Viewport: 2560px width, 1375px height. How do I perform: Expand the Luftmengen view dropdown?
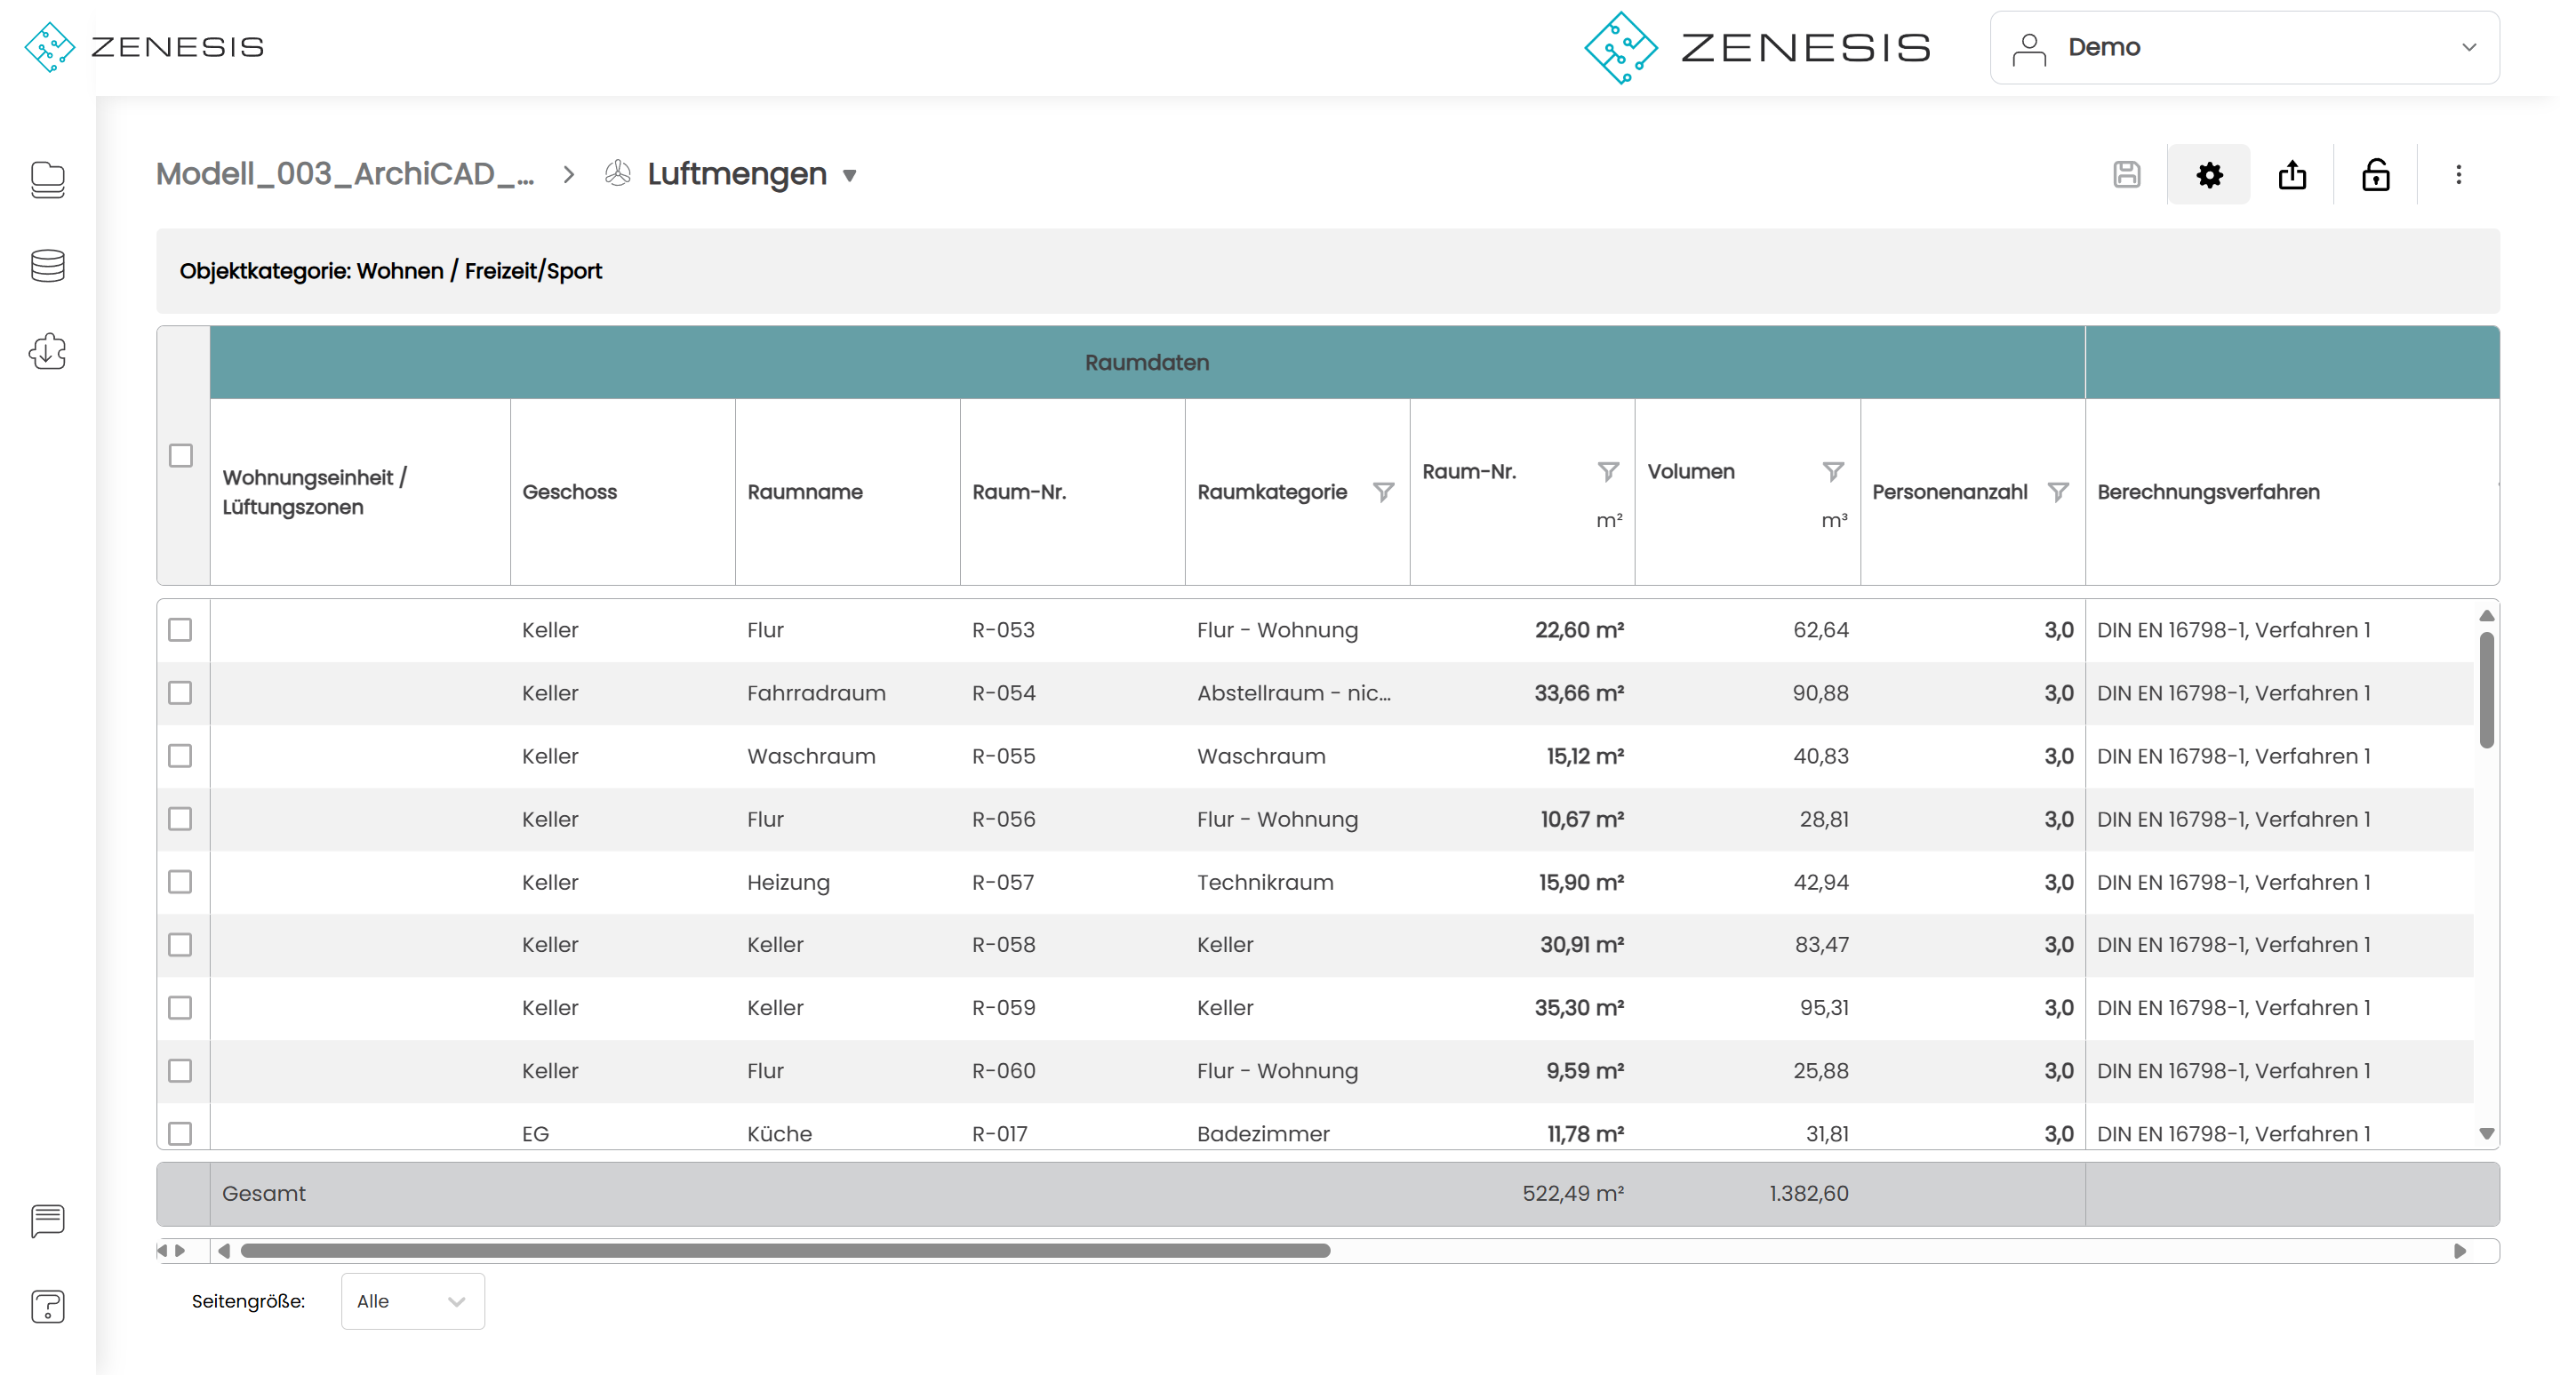(x=849, y=176)
